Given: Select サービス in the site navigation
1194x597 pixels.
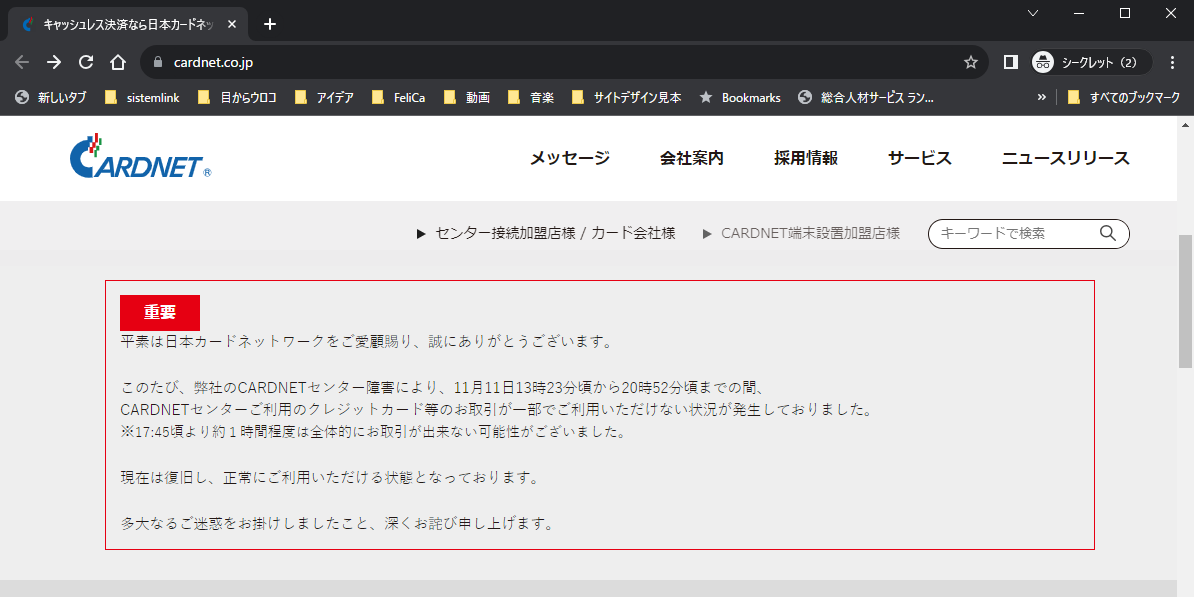Looking at the screenshot, I should [x=918, y=158].
